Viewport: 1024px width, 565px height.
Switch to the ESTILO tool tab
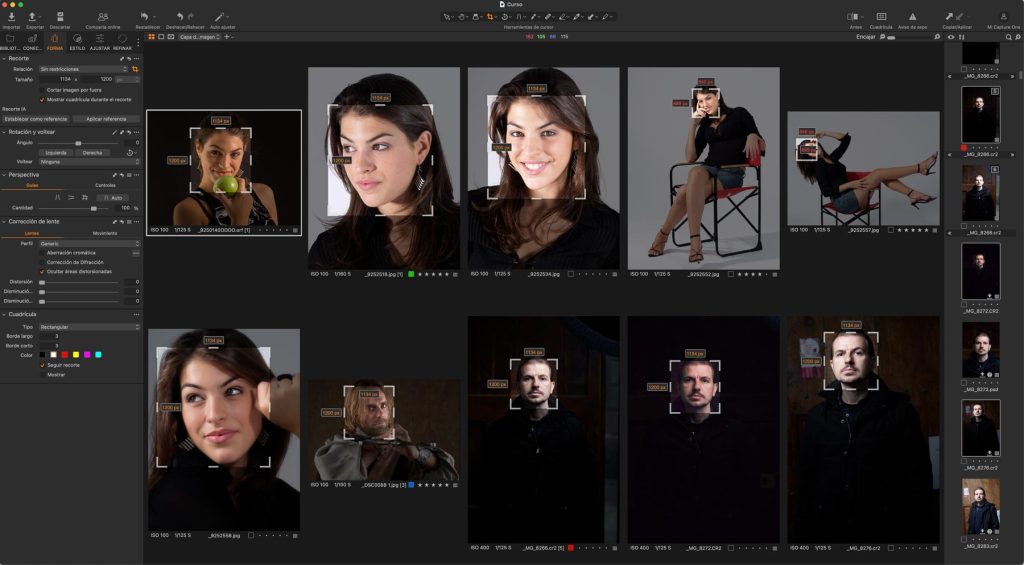[77, 42]
